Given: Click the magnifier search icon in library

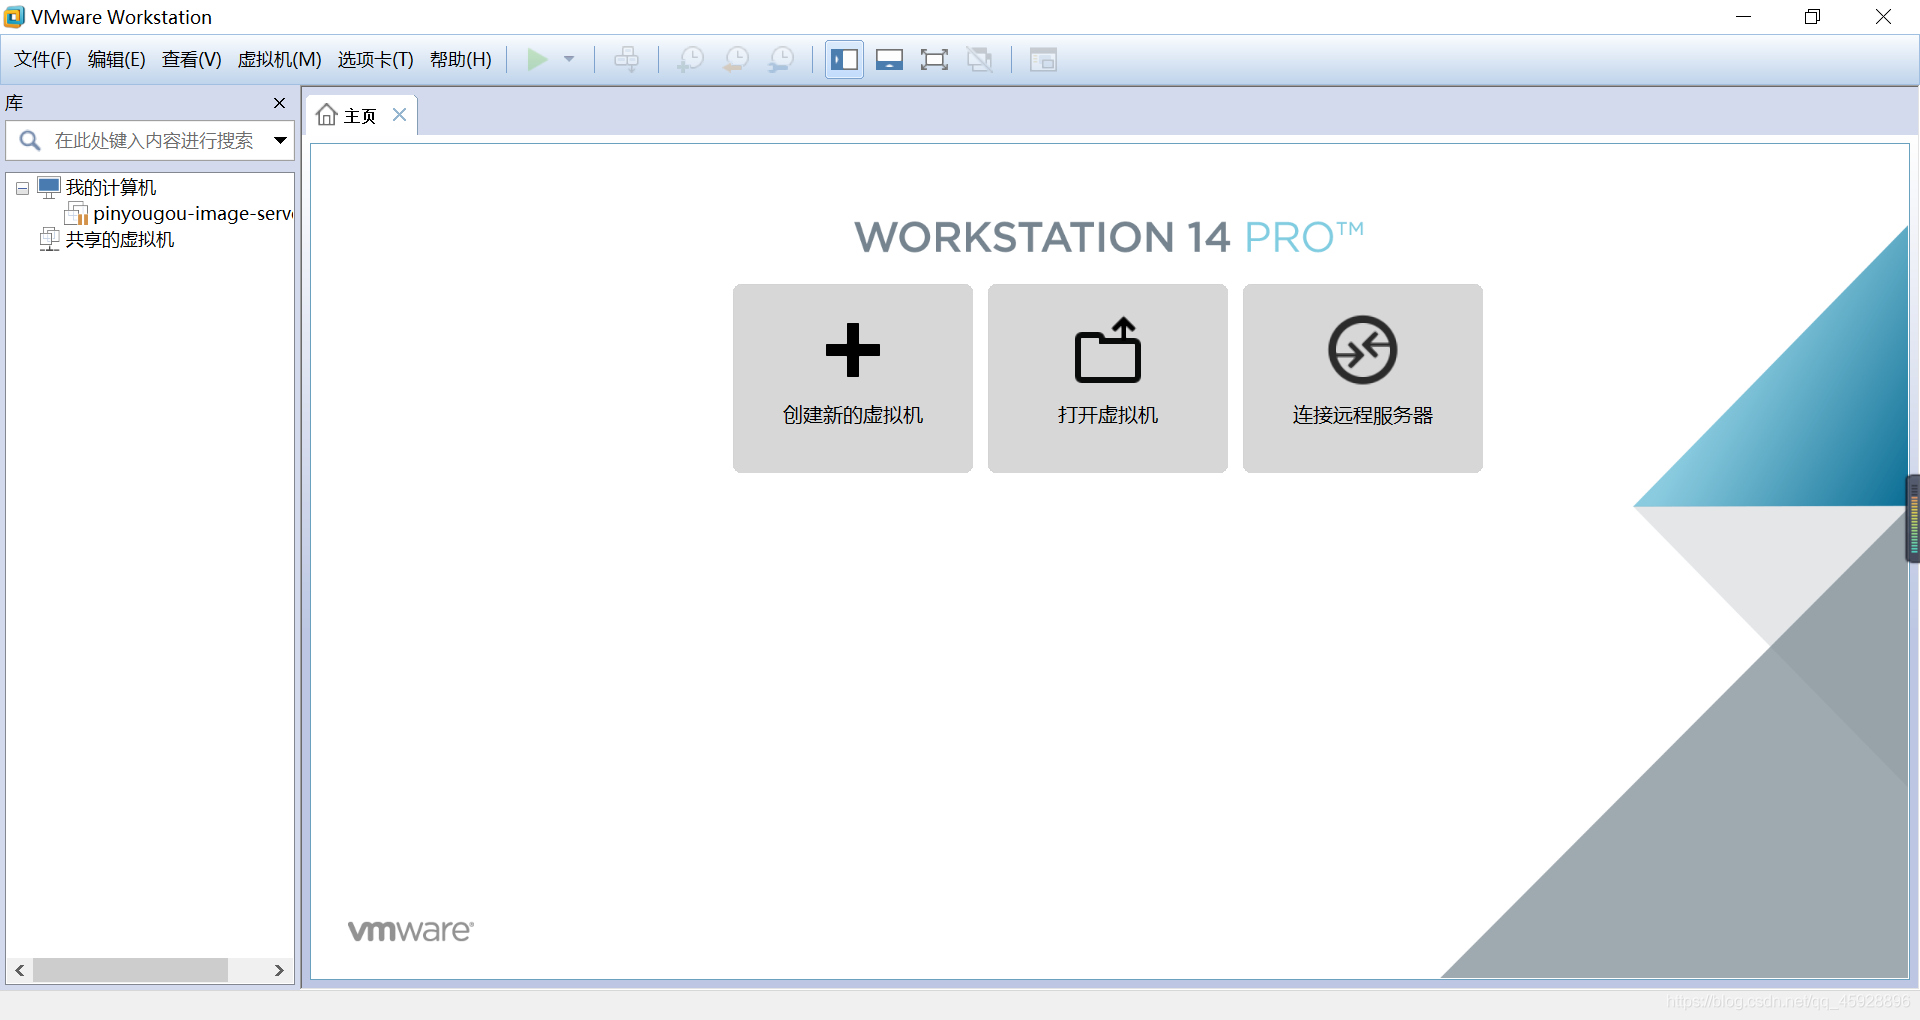Looking at the screenshot, I should (30, 141).
